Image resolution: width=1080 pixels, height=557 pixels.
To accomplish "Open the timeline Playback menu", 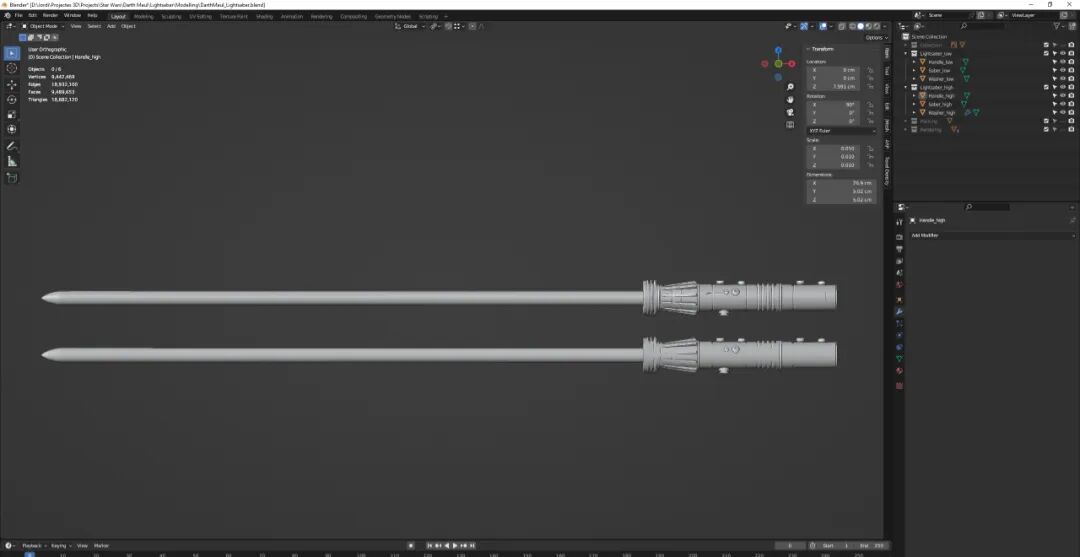I will (x=32, y=545).
